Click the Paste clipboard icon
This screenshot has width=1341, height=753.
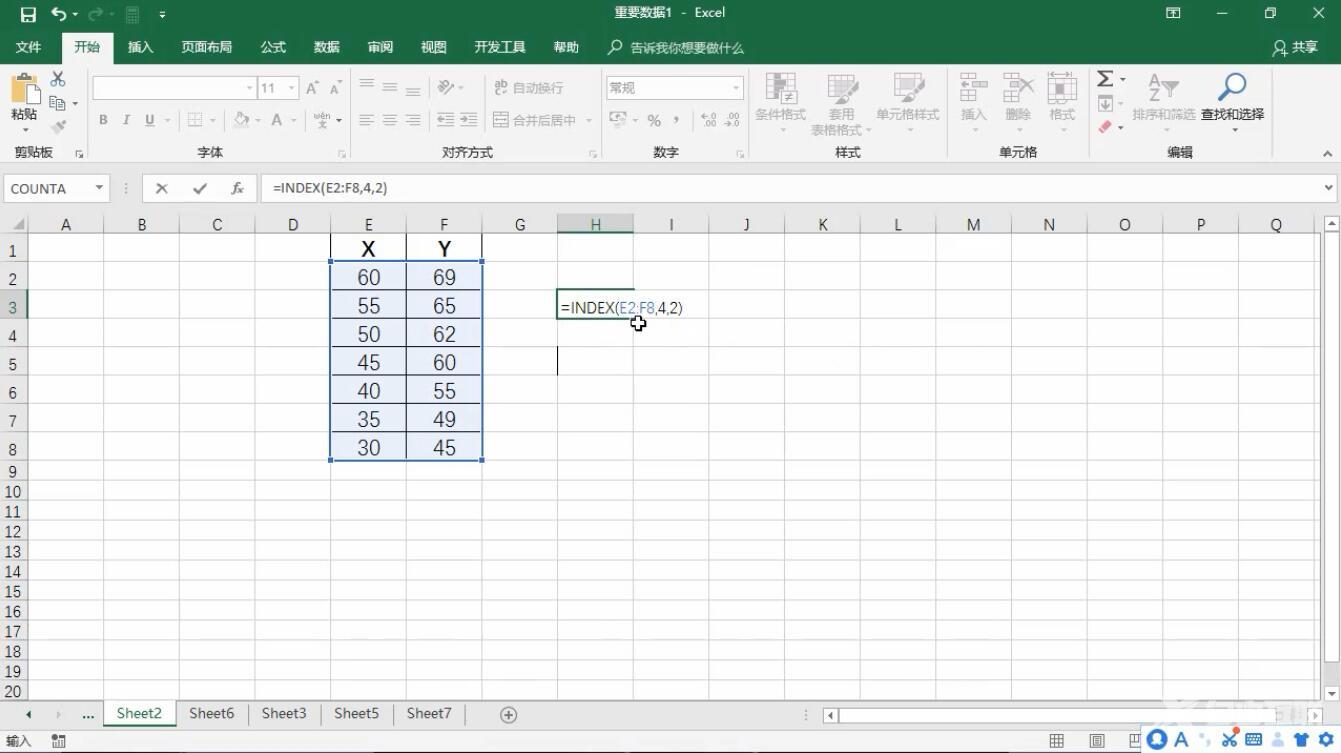pyautogui.click(x=24, y=89)
